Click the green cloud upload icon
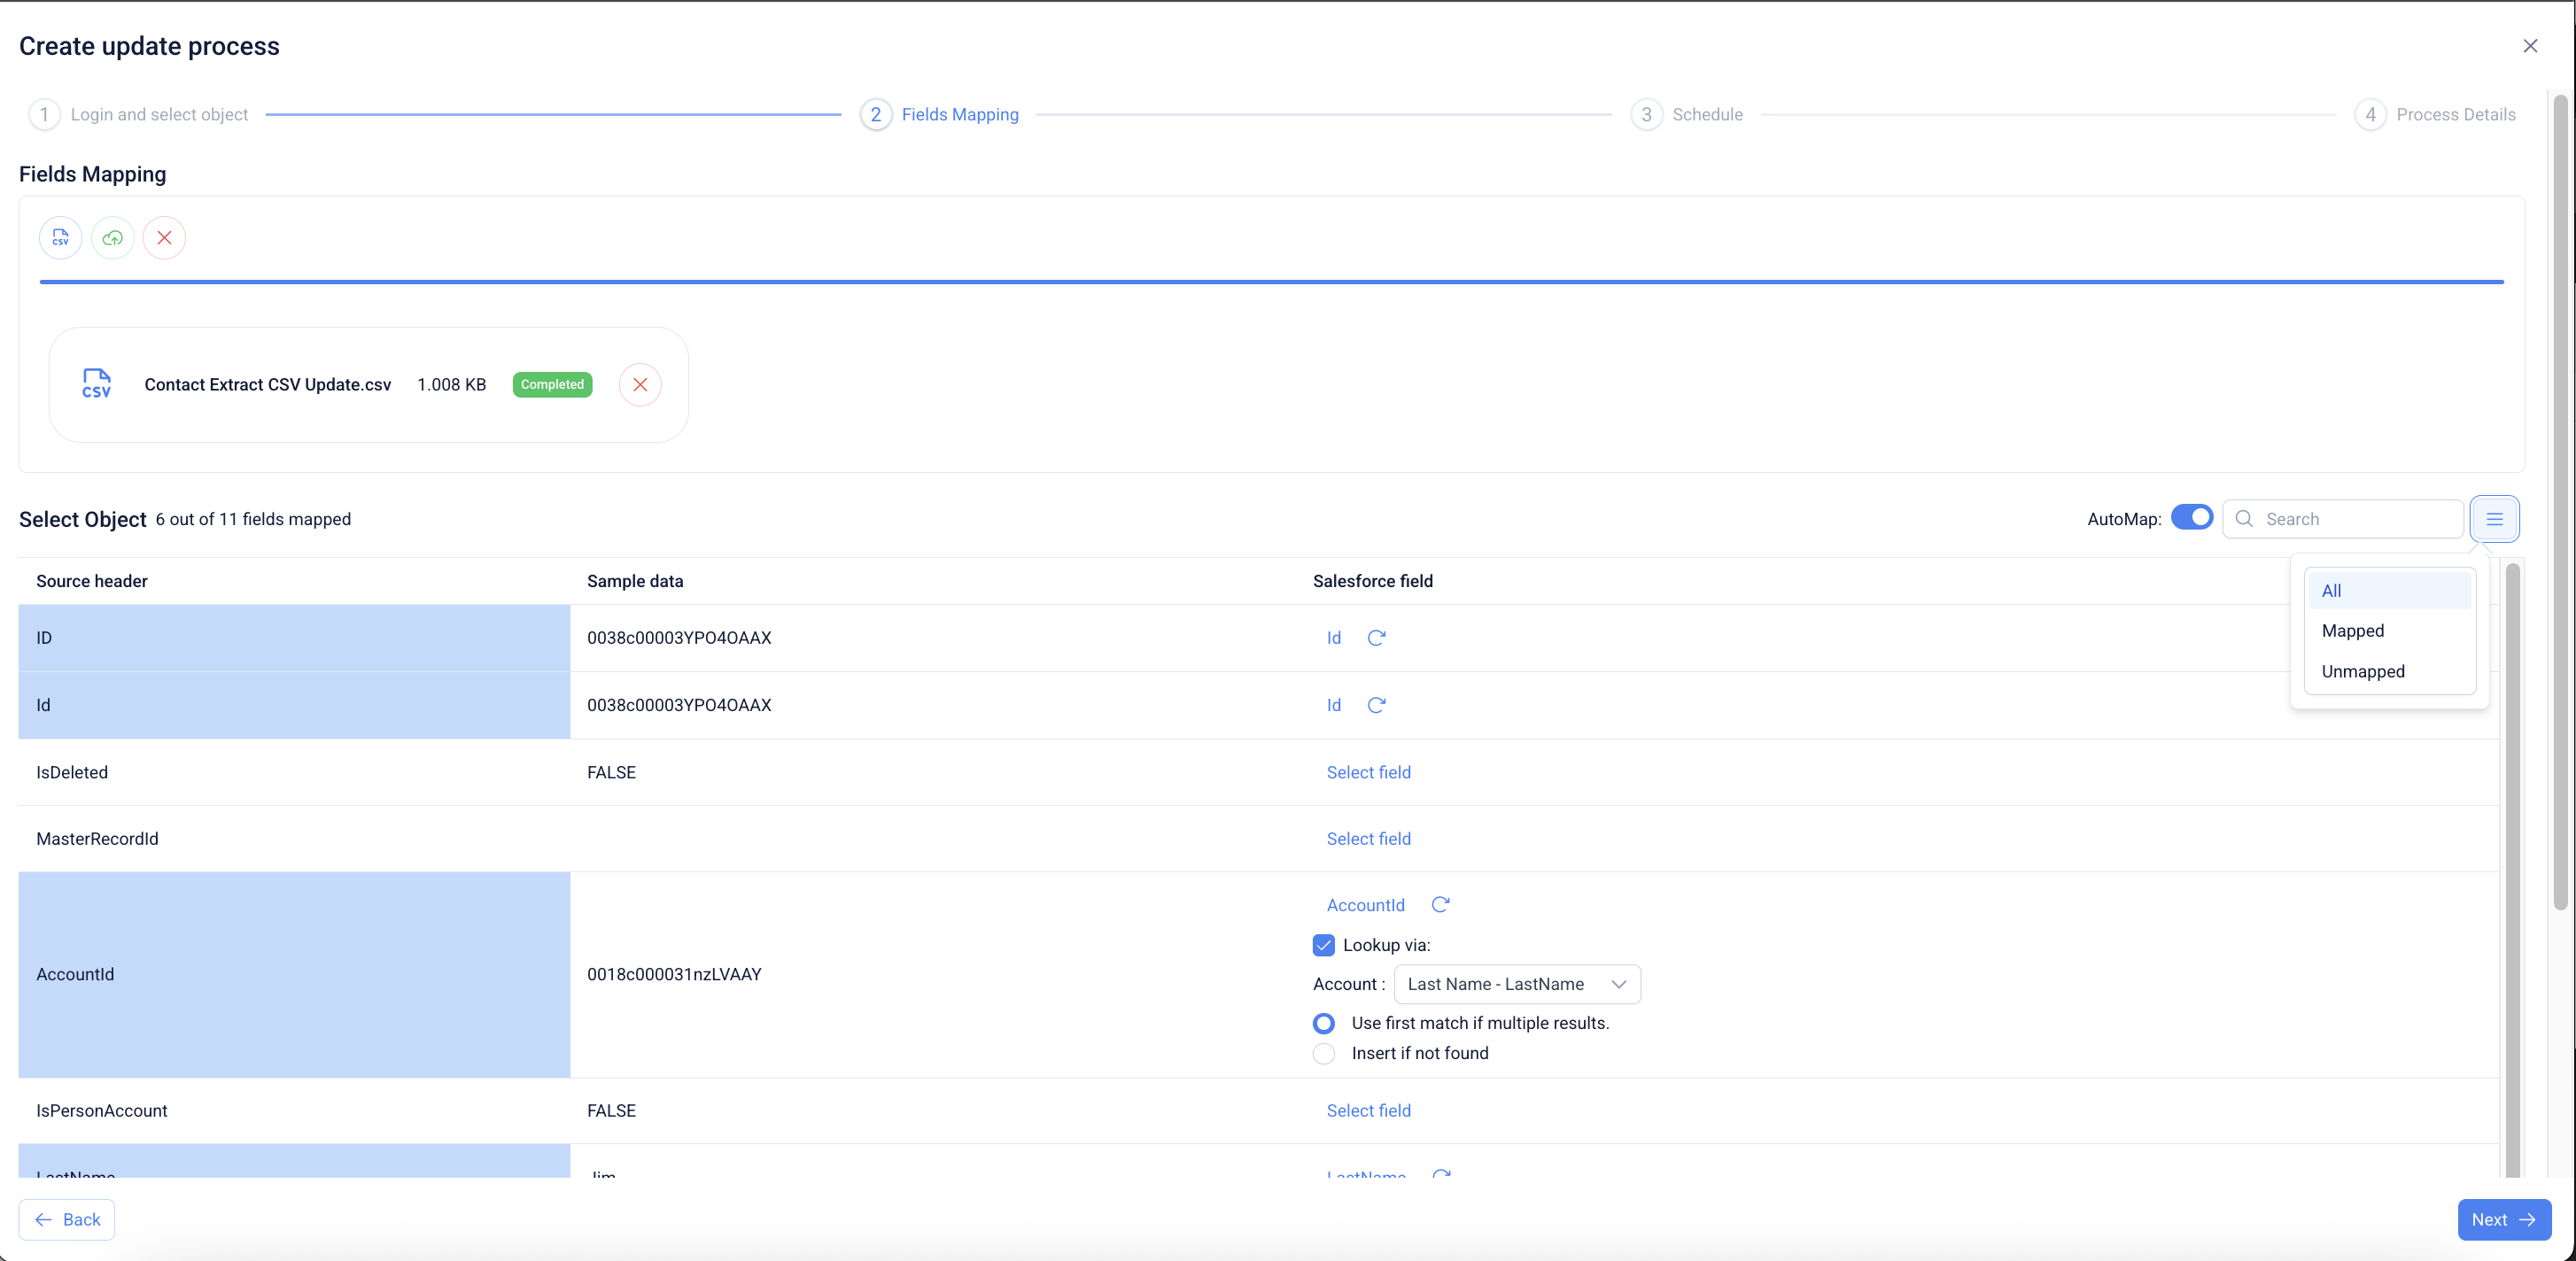 point(112,238)
